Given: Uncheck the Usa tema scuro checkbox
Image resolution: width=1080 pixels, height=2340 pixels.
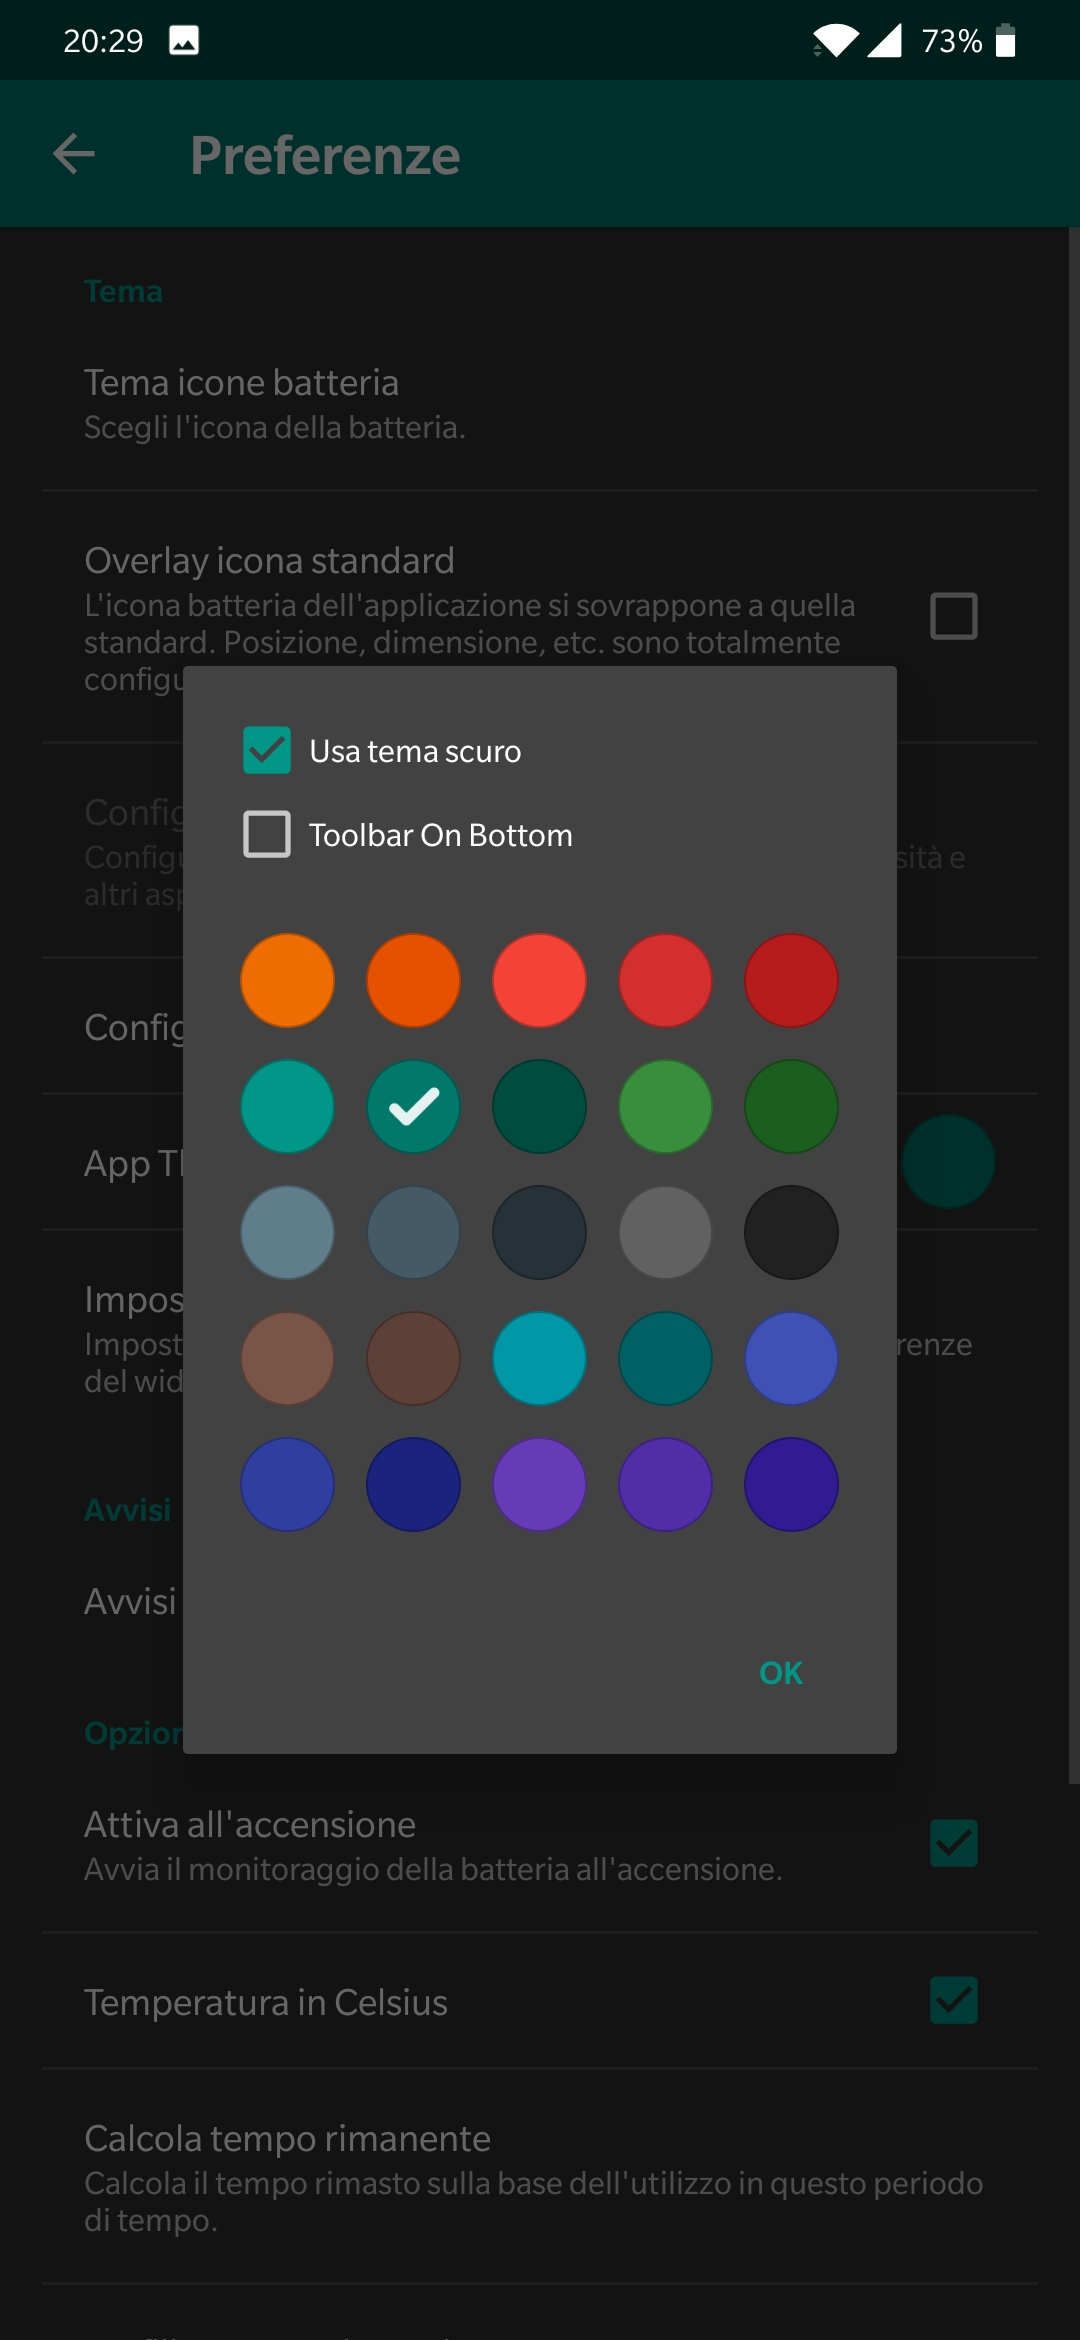Looking at the screenshot, I should (267, 750).
